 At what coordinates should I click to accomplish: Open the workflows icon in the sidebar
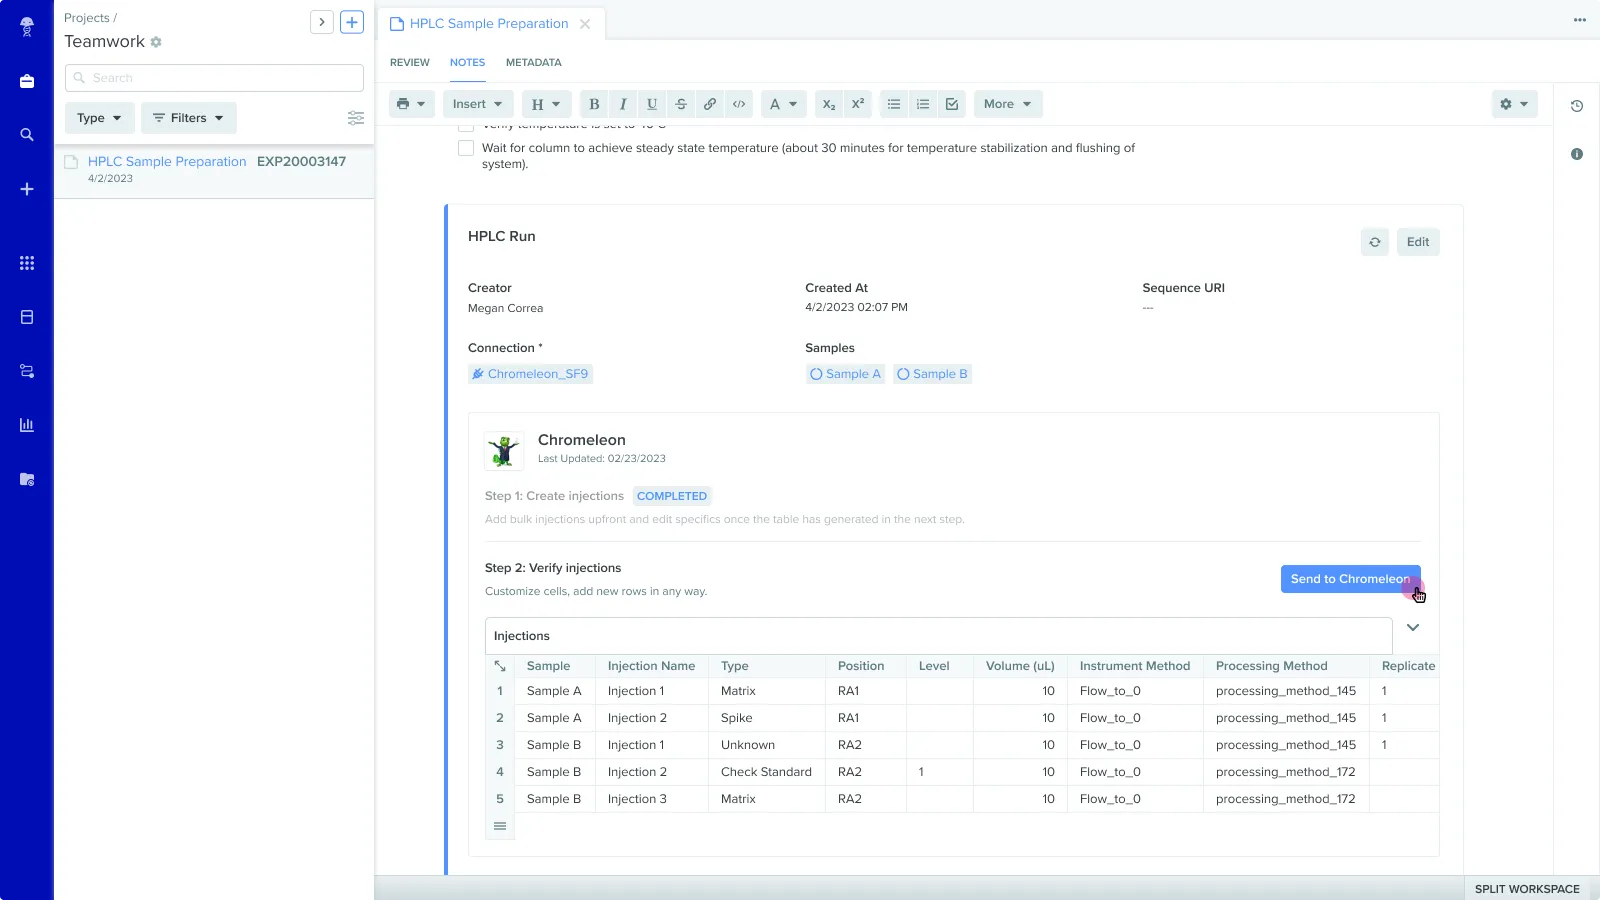pos(27,371)
